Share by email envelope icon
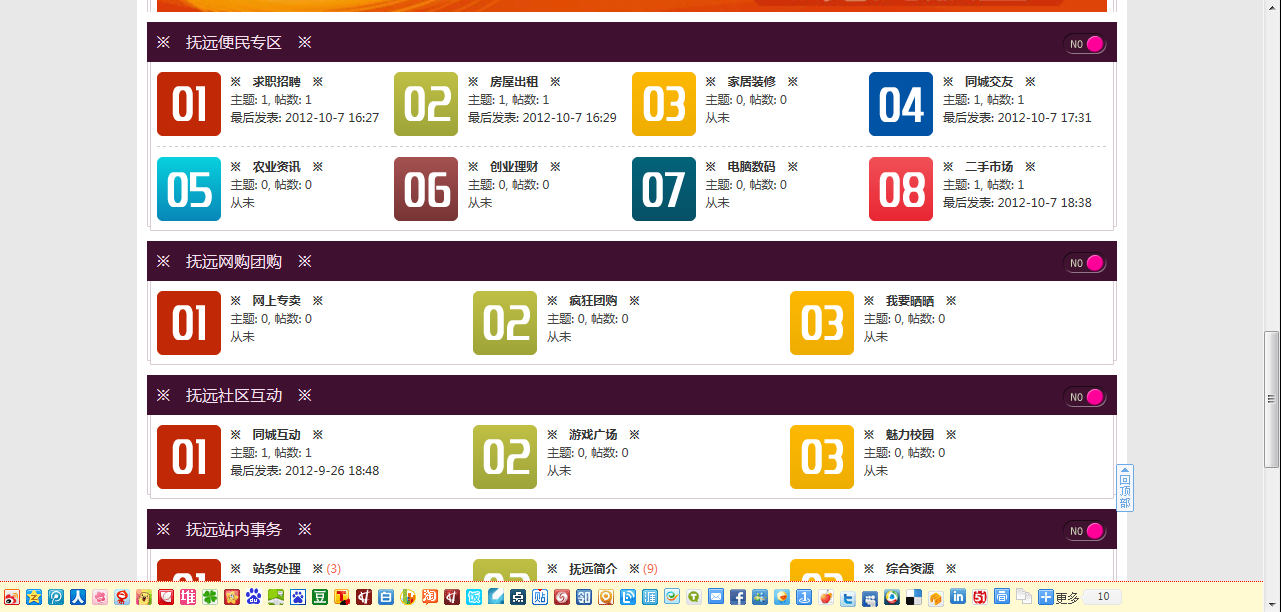 point(716,596)
